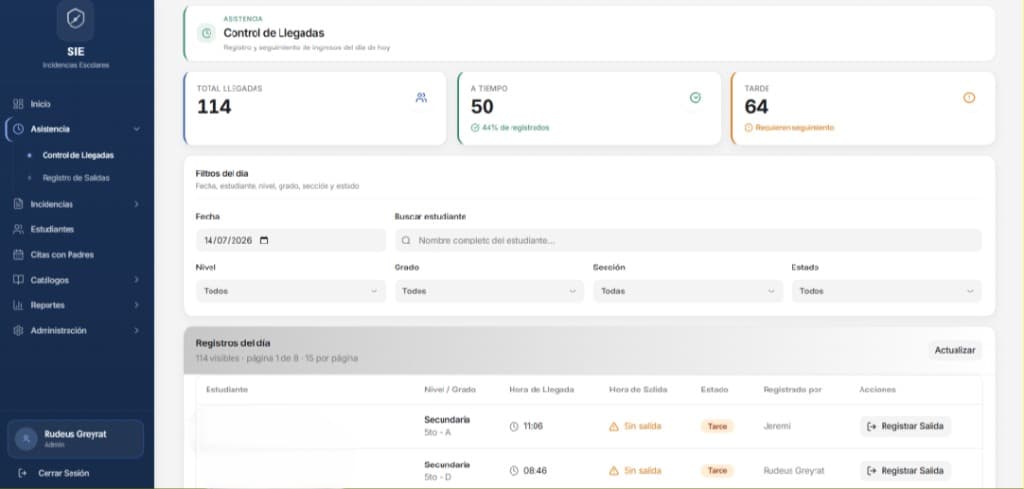The height and width of the screenshot is (489, 1024).
Task: Expand the Reportes submenu chevron
Action: (136, 305)
